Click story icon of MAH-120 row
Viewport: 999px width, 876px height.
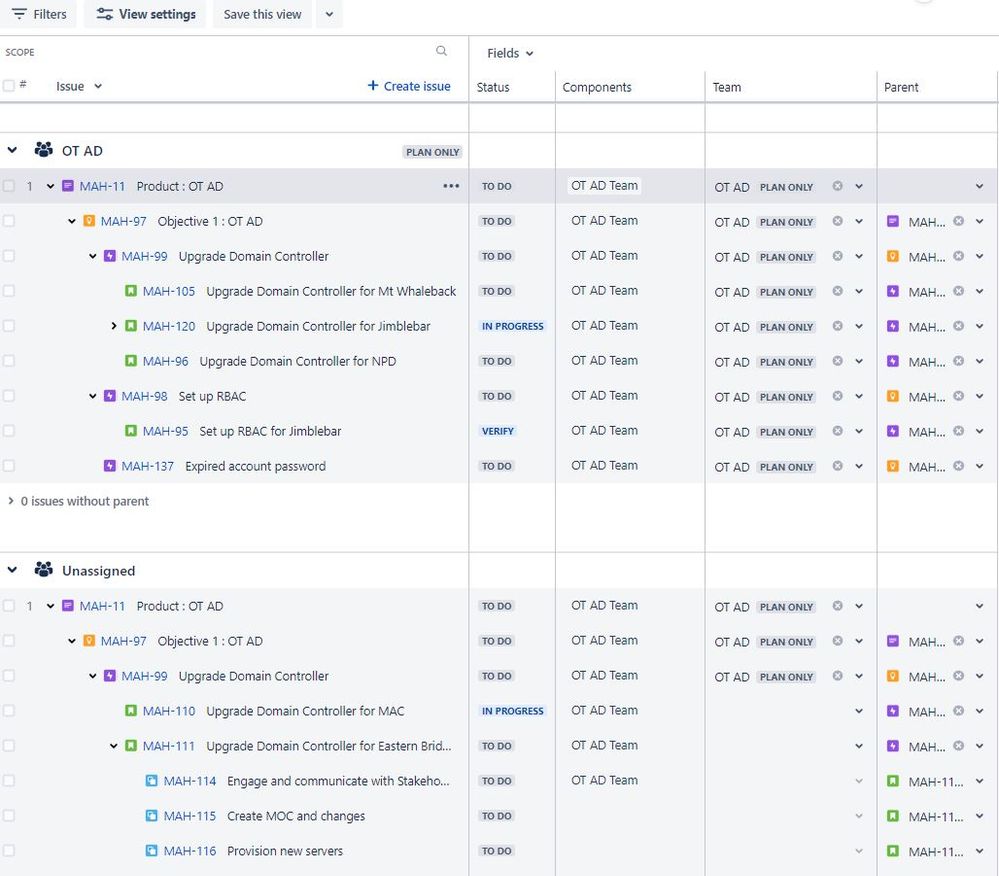pyautogui.click(x=131, y=326)
